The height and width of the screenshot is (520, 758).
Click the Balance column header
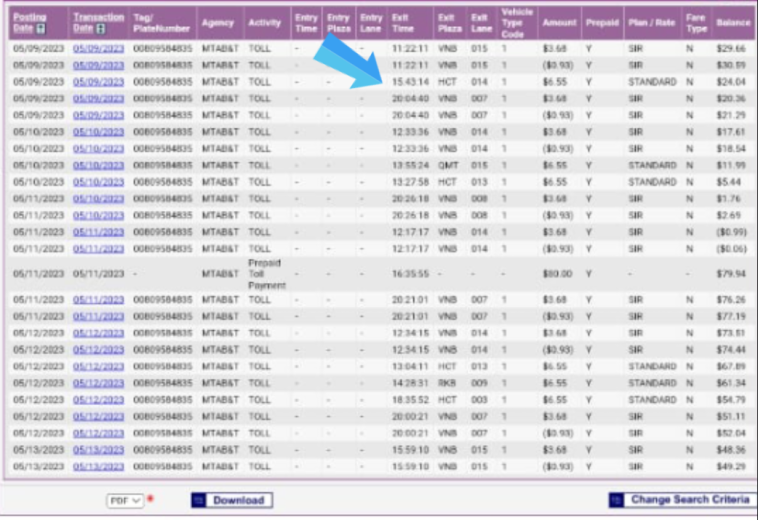tap(732, 22)
